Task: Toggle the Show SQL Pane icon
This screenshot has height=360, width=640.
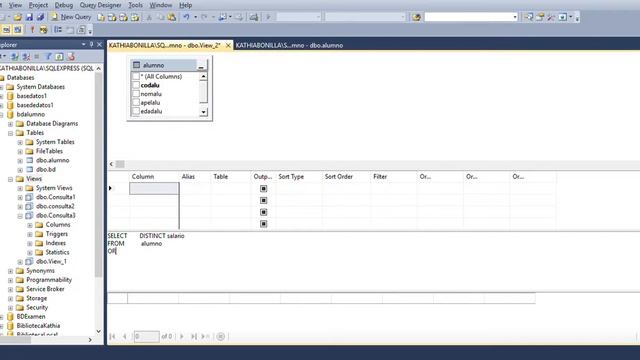Action: (7, 30)
